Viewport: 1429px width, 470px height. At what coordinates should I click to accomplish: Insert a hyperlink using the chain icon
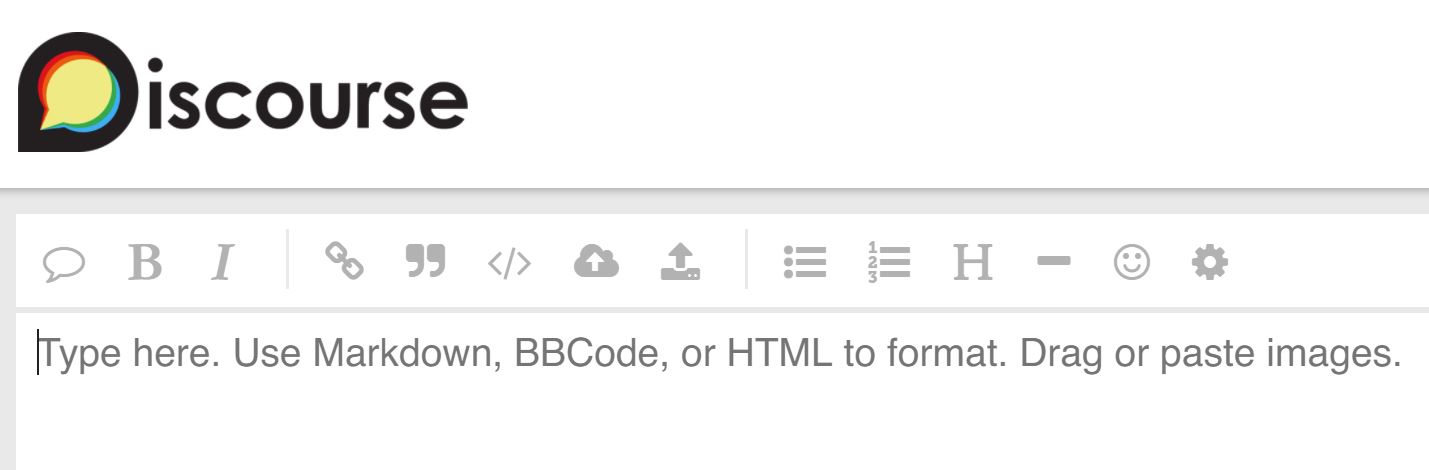[x=344, y=262]
